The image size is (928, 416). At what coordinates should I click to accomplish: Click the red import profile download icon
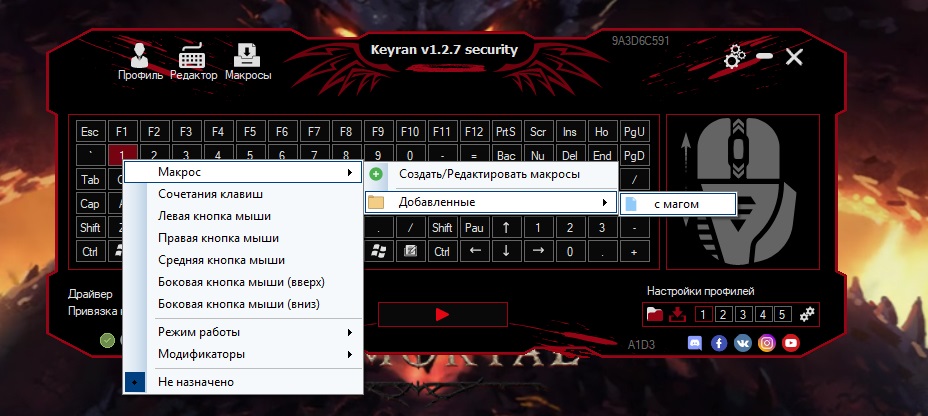677,314
